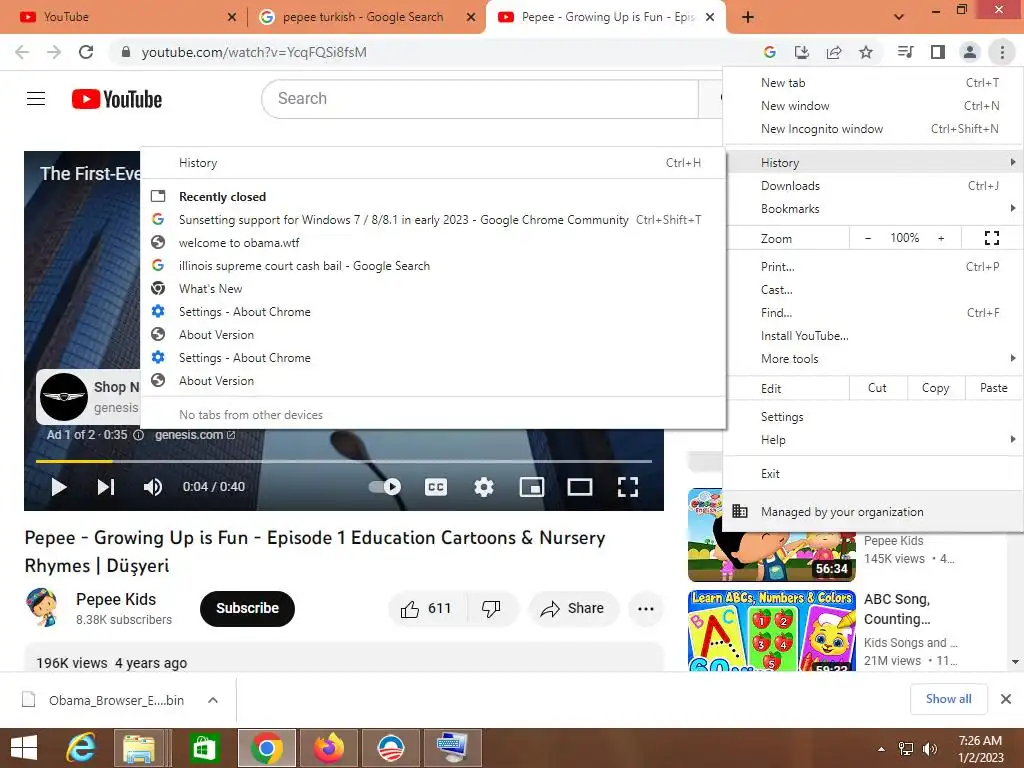
Task: Reopen Sunsetting support for Windows 7 page
Action: pyautogui.click(x=433, y=220)
